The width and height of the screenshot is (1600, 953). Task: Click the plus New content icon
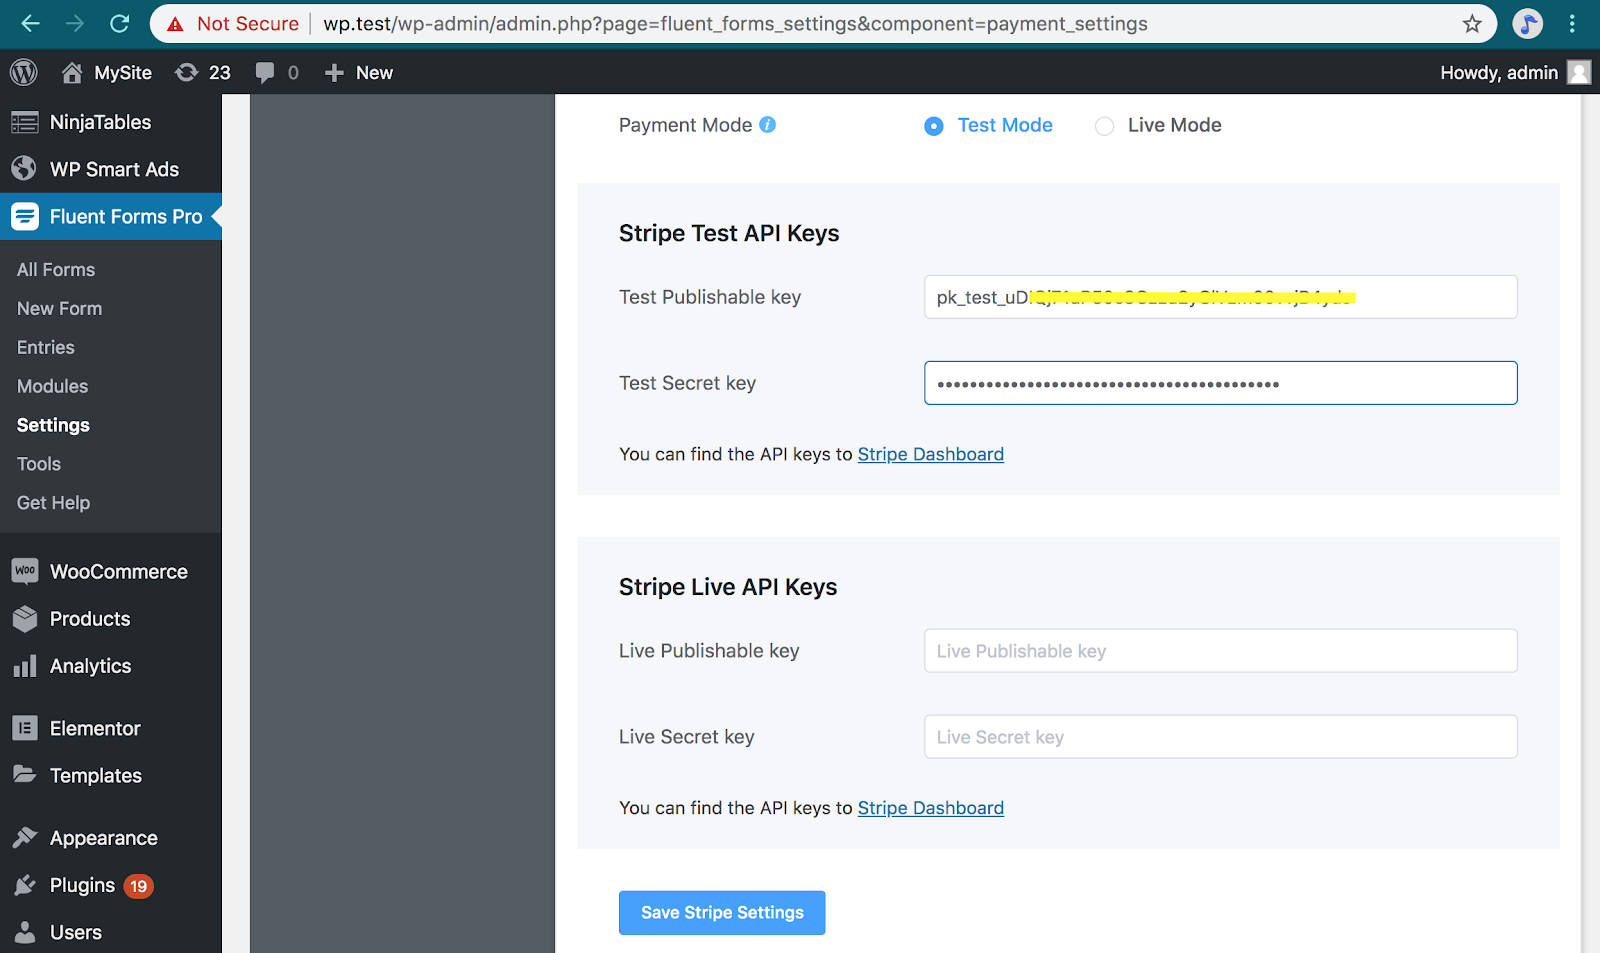tap(334, 72)
